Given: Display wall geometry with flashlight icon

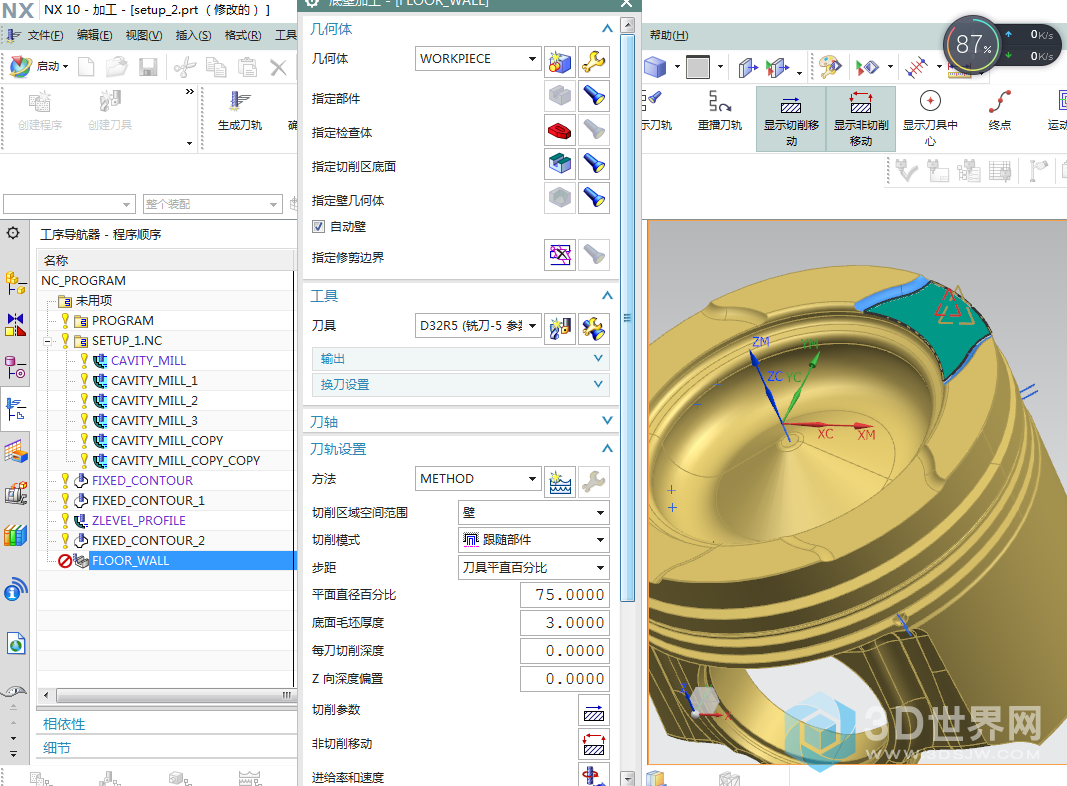Looking at the screenshot, I should coord(594,198).
